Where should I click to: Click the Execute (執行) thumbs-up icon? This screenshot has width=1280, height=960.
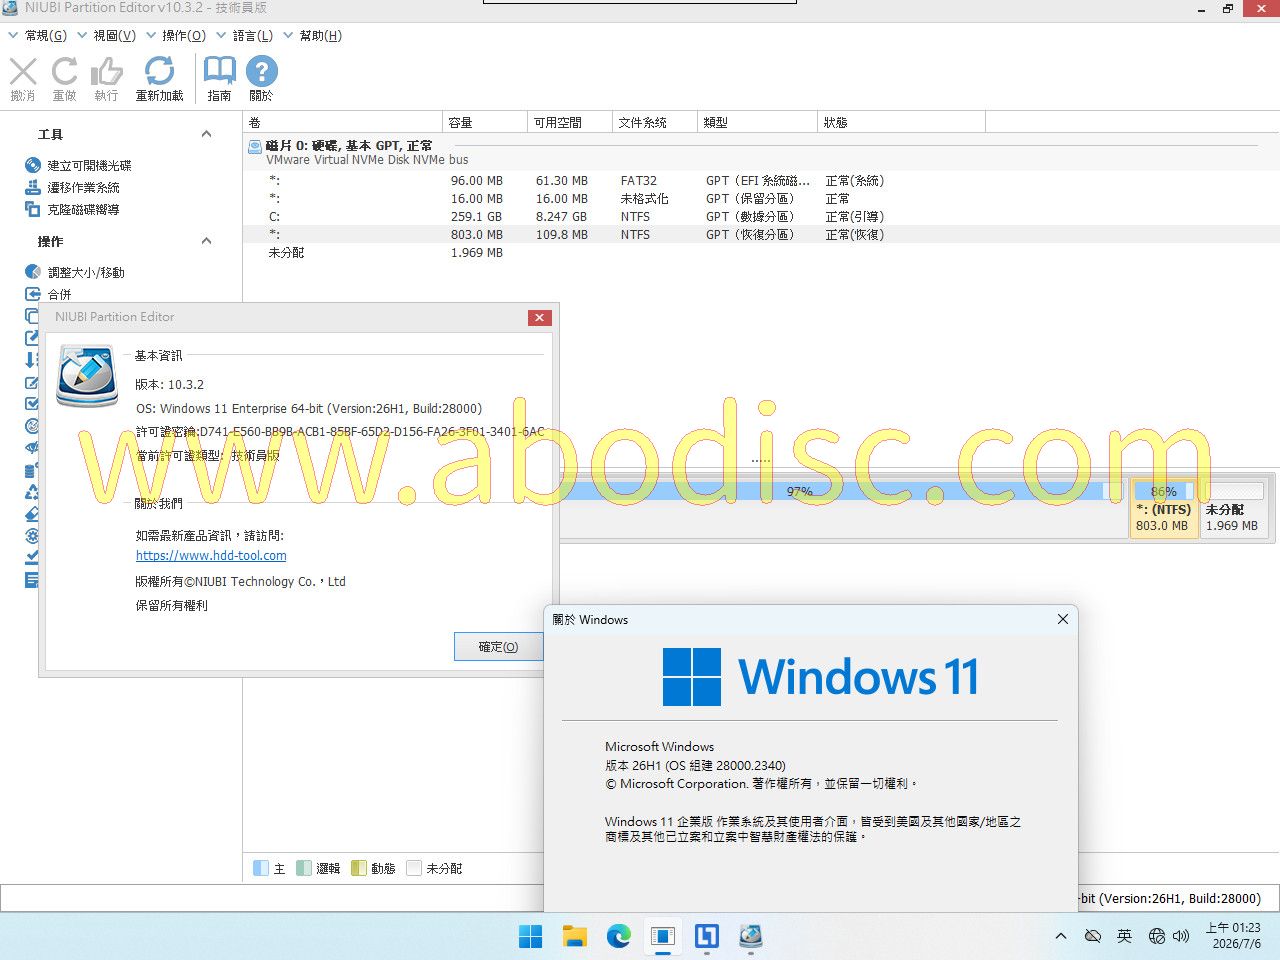pos(107,72)
